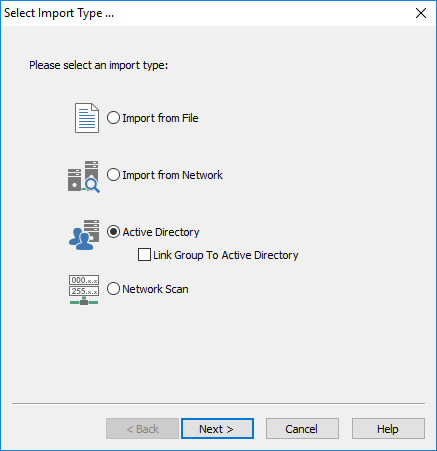This screenshot has height=451, width=437.
Task: Click the "Import from File" label text
Action: click(x=160, y=118)
